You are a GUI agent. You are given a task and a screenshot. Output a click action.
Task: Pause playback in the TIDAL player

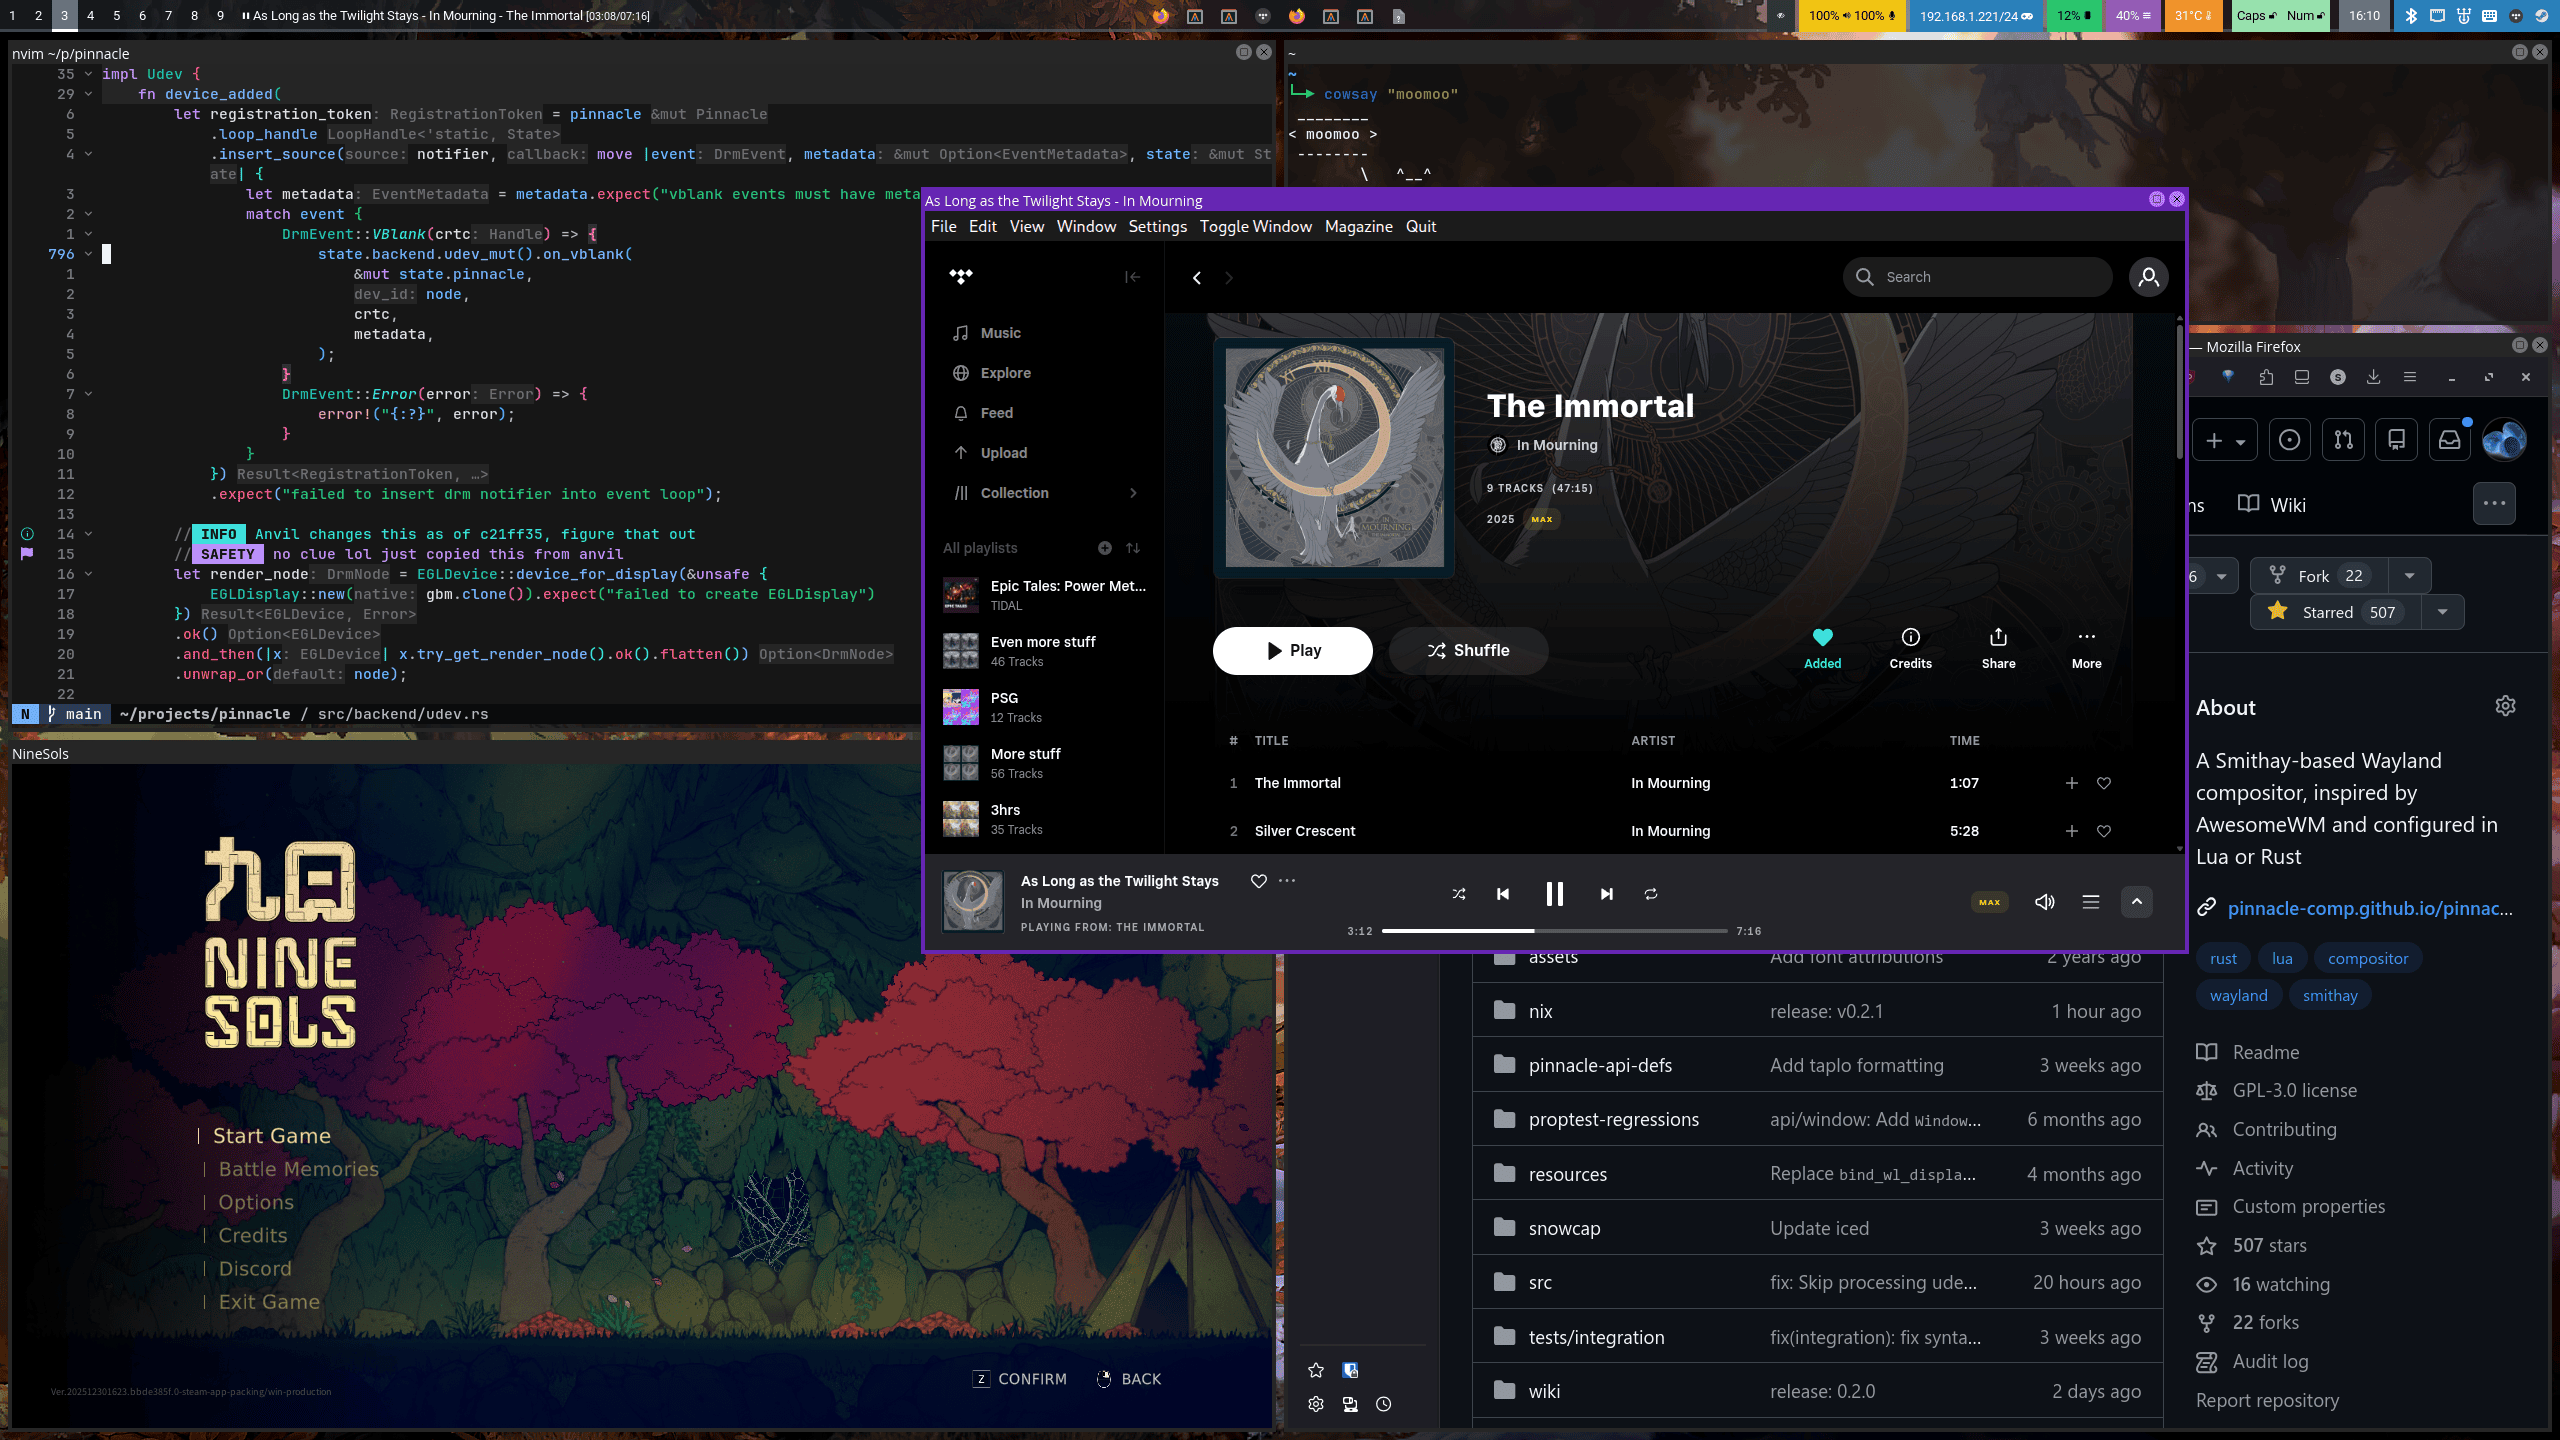click(1554, 894)
